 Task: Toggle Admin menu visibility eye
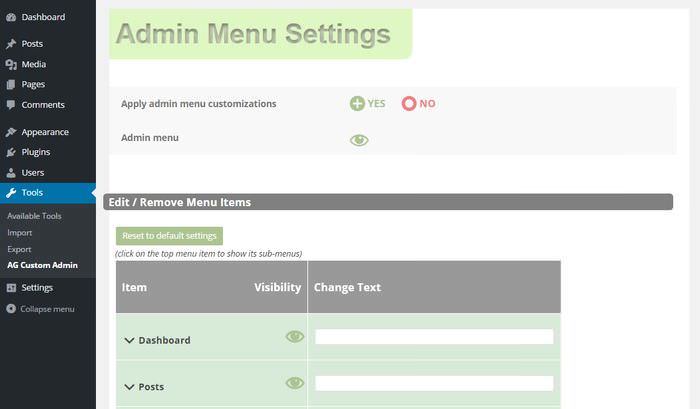coord(359,140)
